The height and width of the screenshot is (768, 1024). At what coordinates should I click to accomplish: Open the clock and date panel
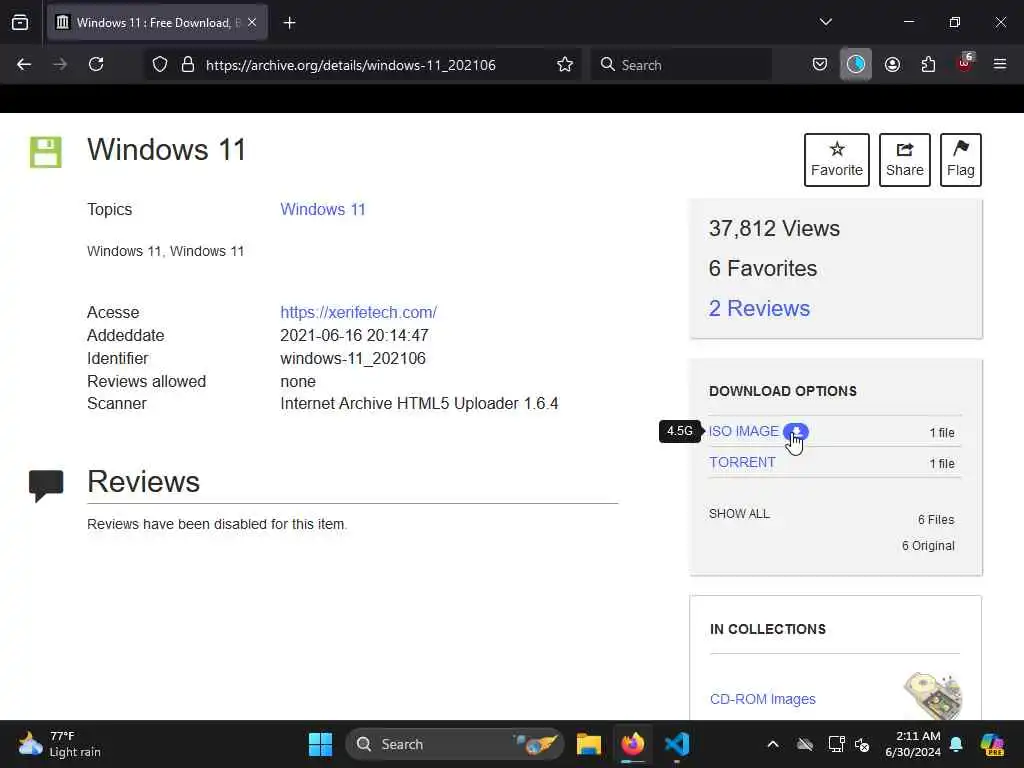(x=912, y=744)
